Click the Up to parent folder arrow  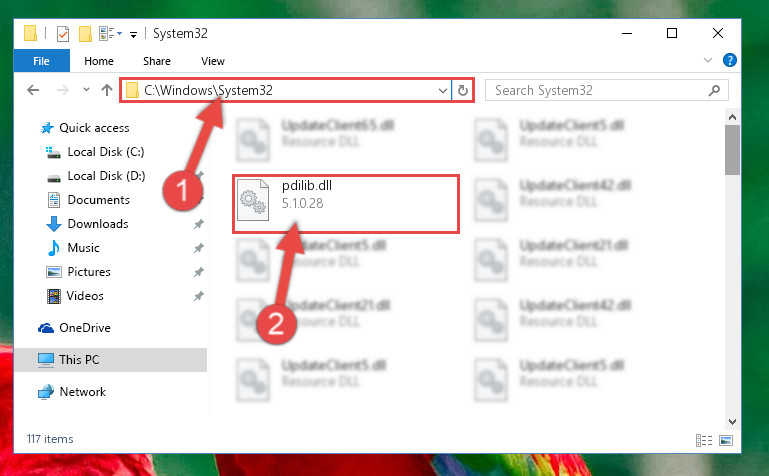(106, 90)
